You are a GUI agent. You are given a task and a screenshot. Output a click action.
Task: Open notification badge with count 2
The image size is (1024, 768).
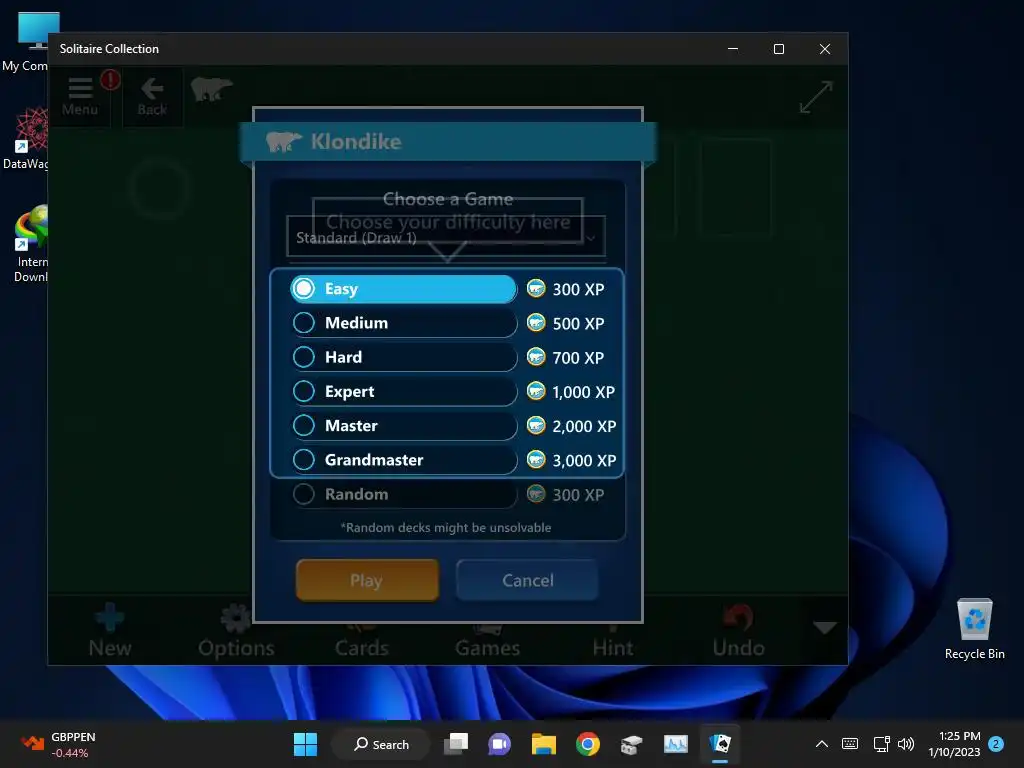[996, 744]
